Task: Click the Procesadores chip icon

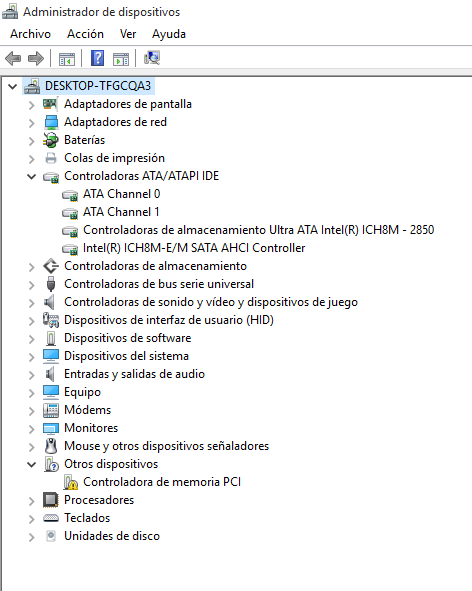Action: pos(51,500)
